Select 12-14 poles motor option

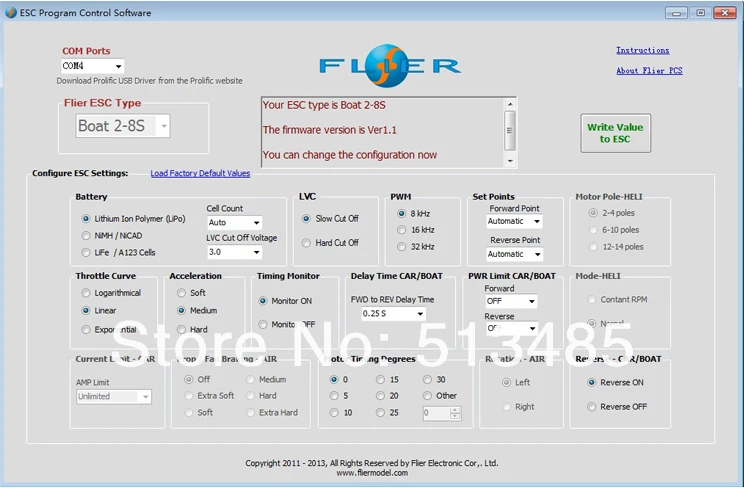coord(616,247)
